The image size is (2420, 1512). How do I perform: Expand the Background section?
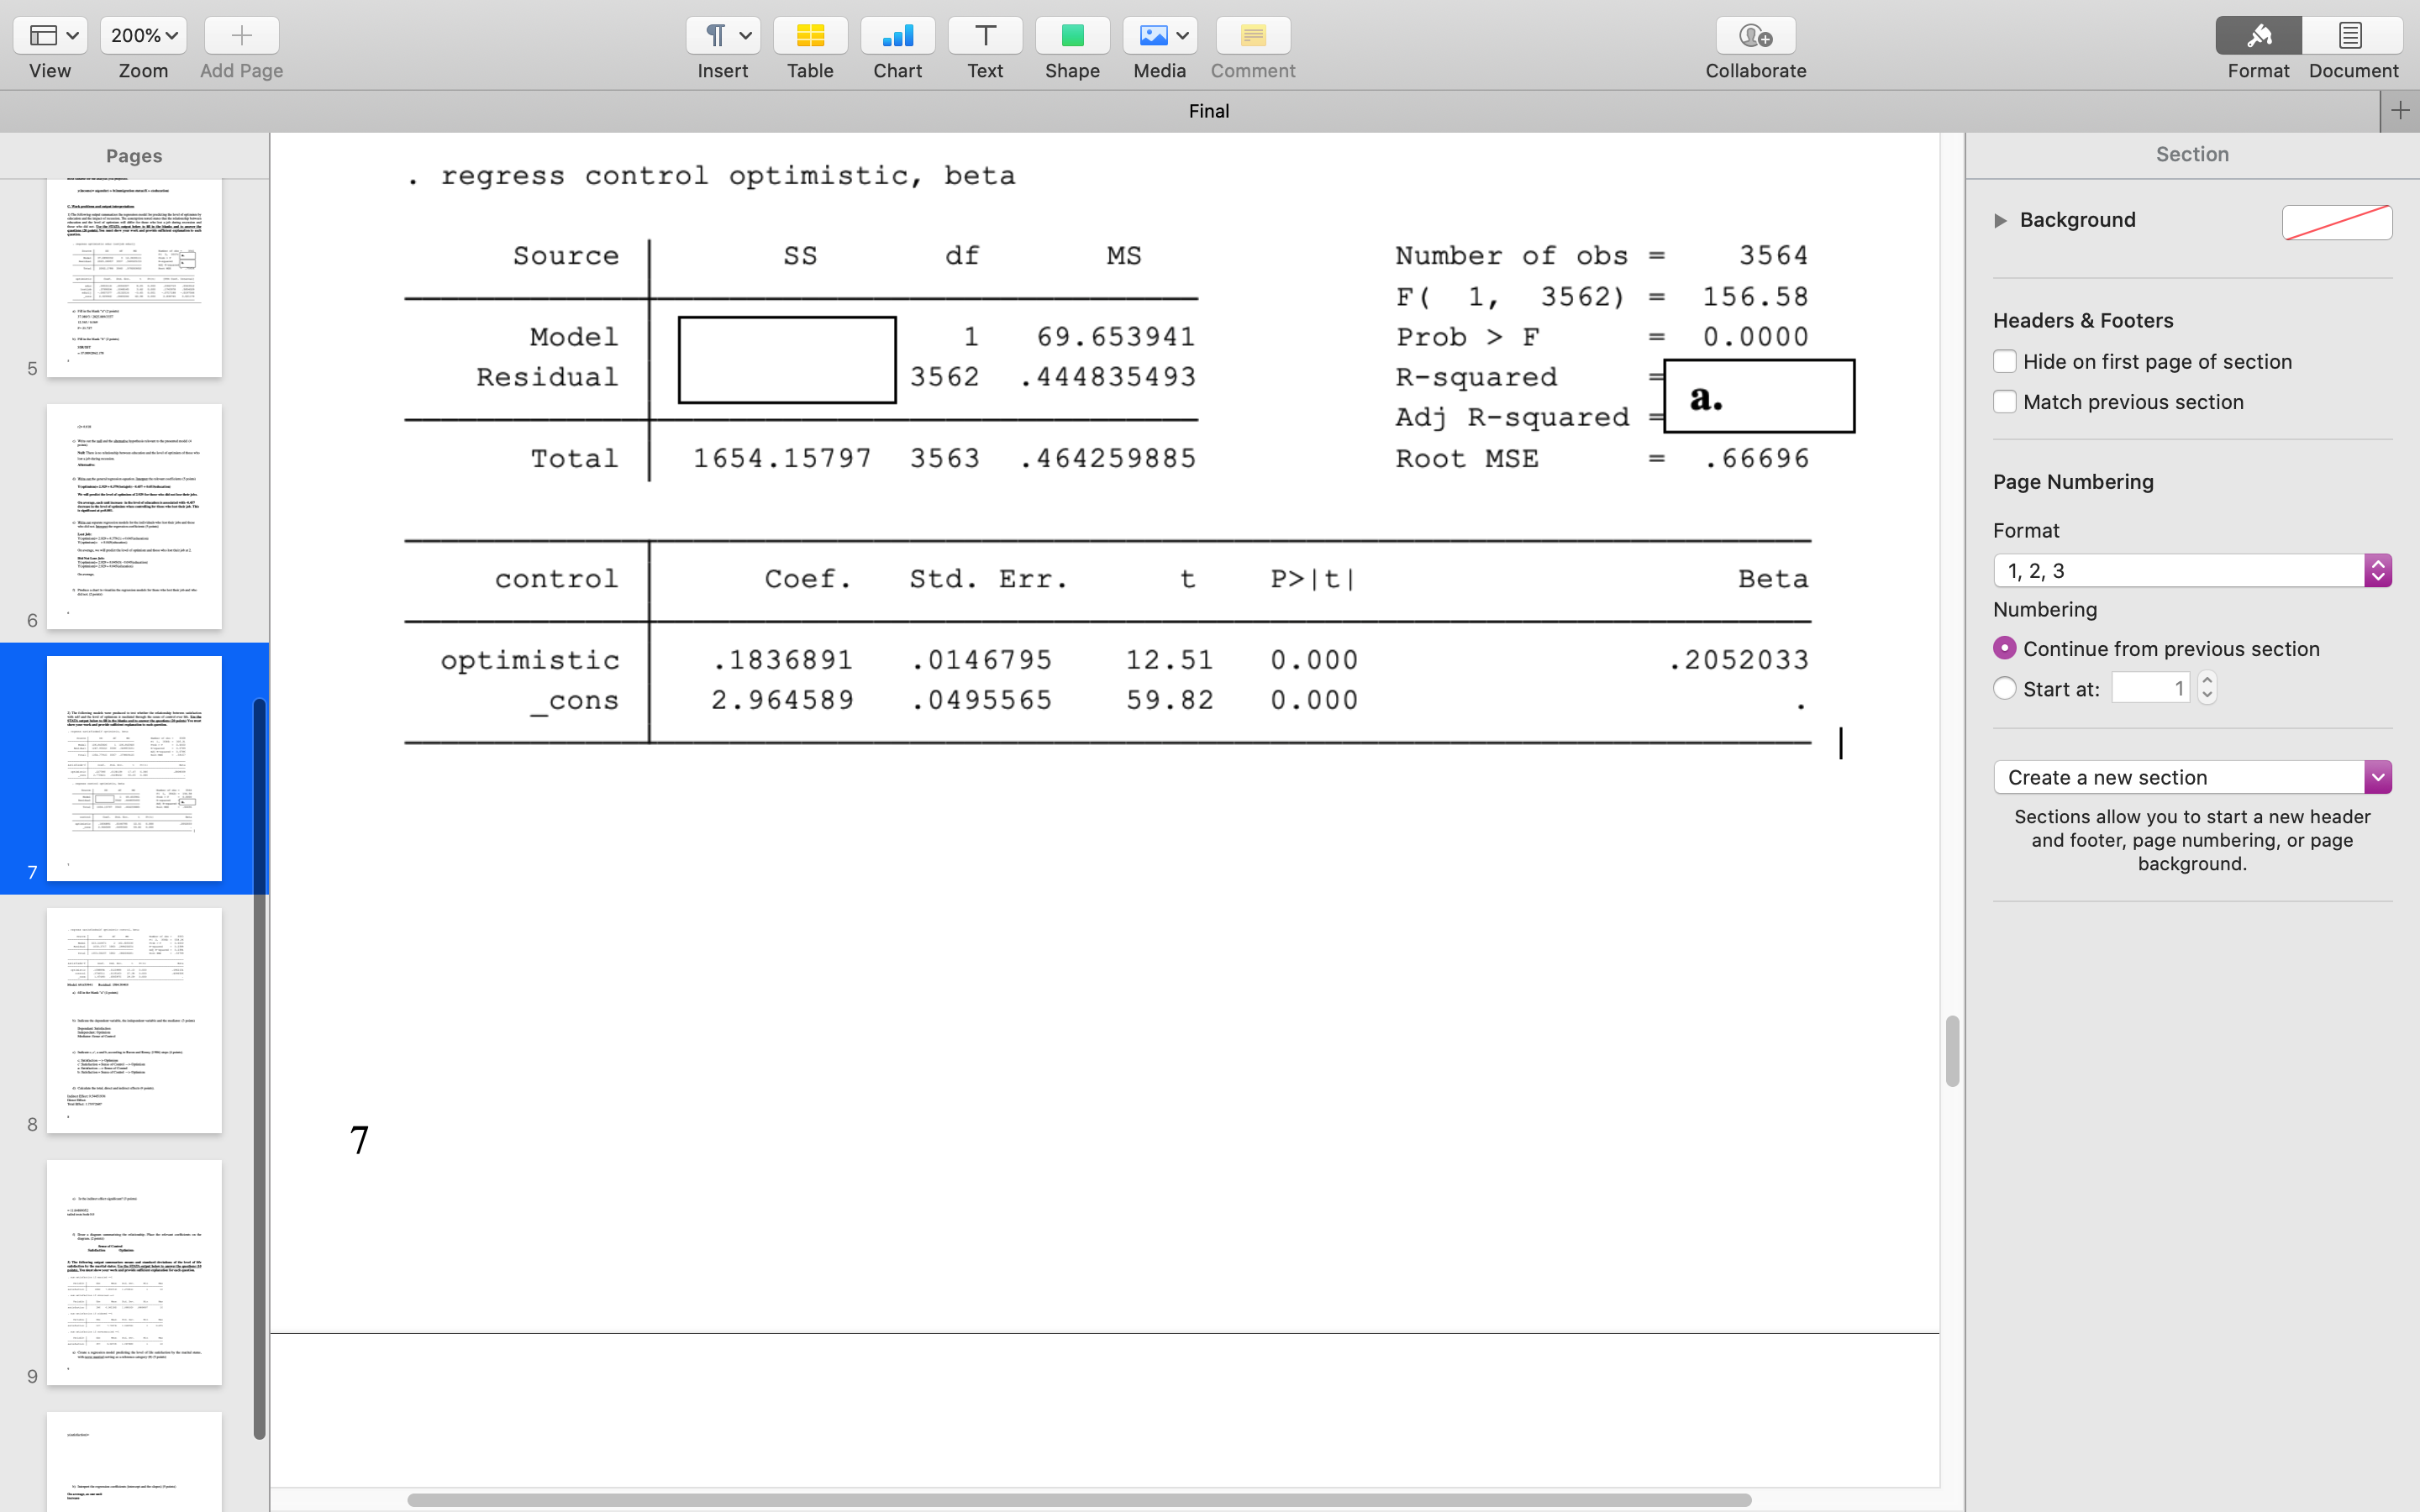coord(1999,220)
